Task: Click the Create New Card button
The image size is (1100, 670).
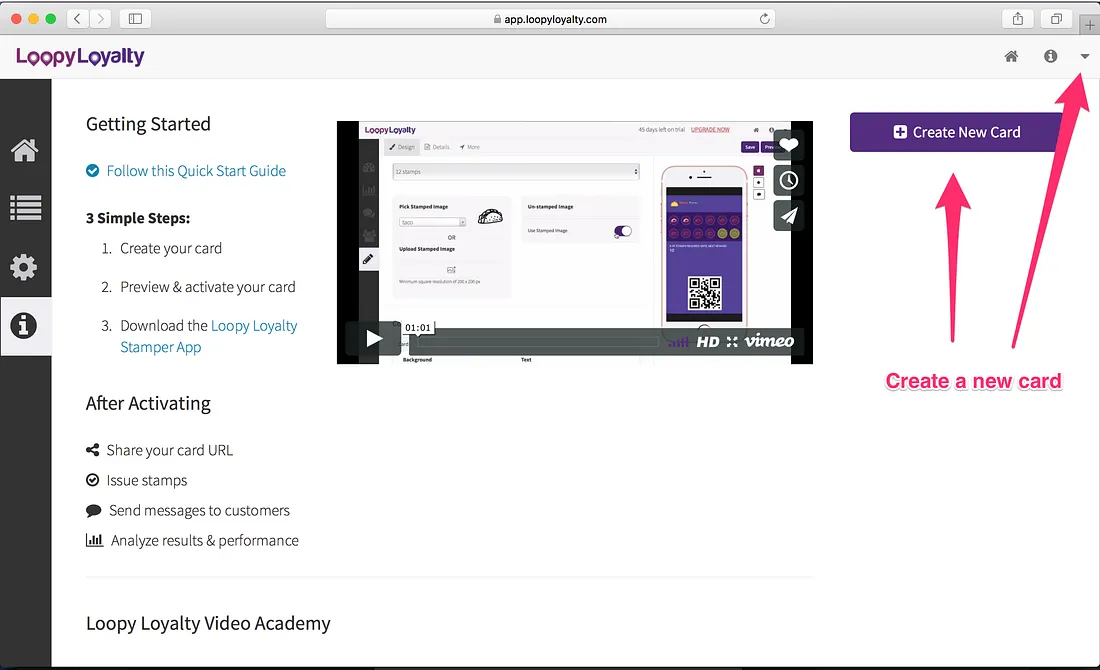Action: (x=956, y=132)
